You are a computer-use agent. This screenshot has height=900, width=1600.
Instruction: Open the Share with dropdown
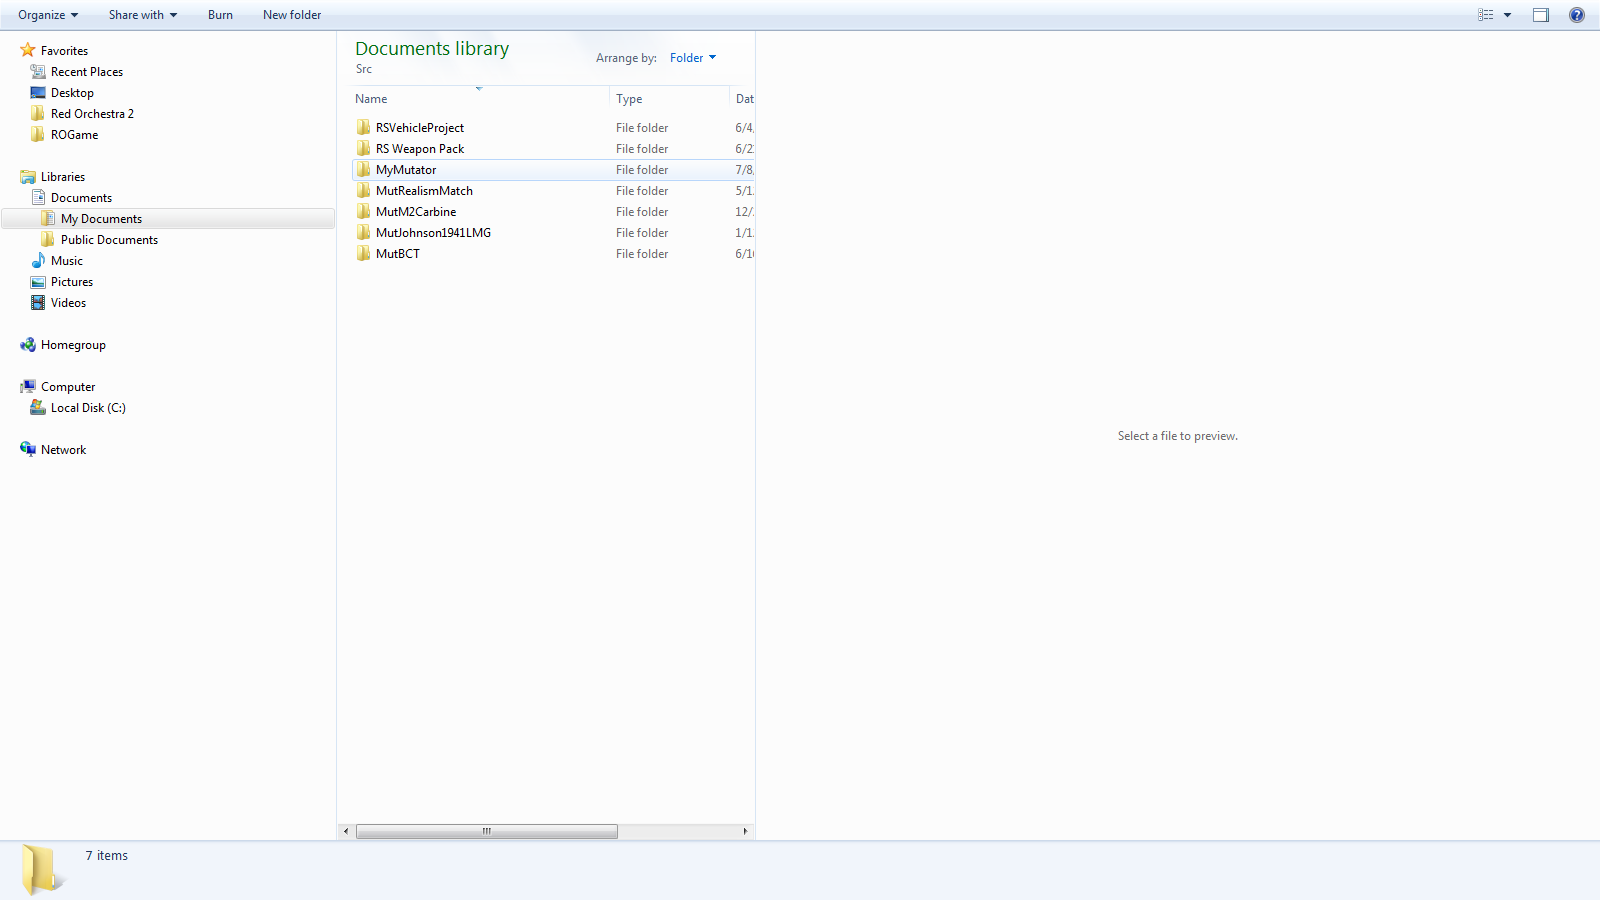[x=143, y=15]
